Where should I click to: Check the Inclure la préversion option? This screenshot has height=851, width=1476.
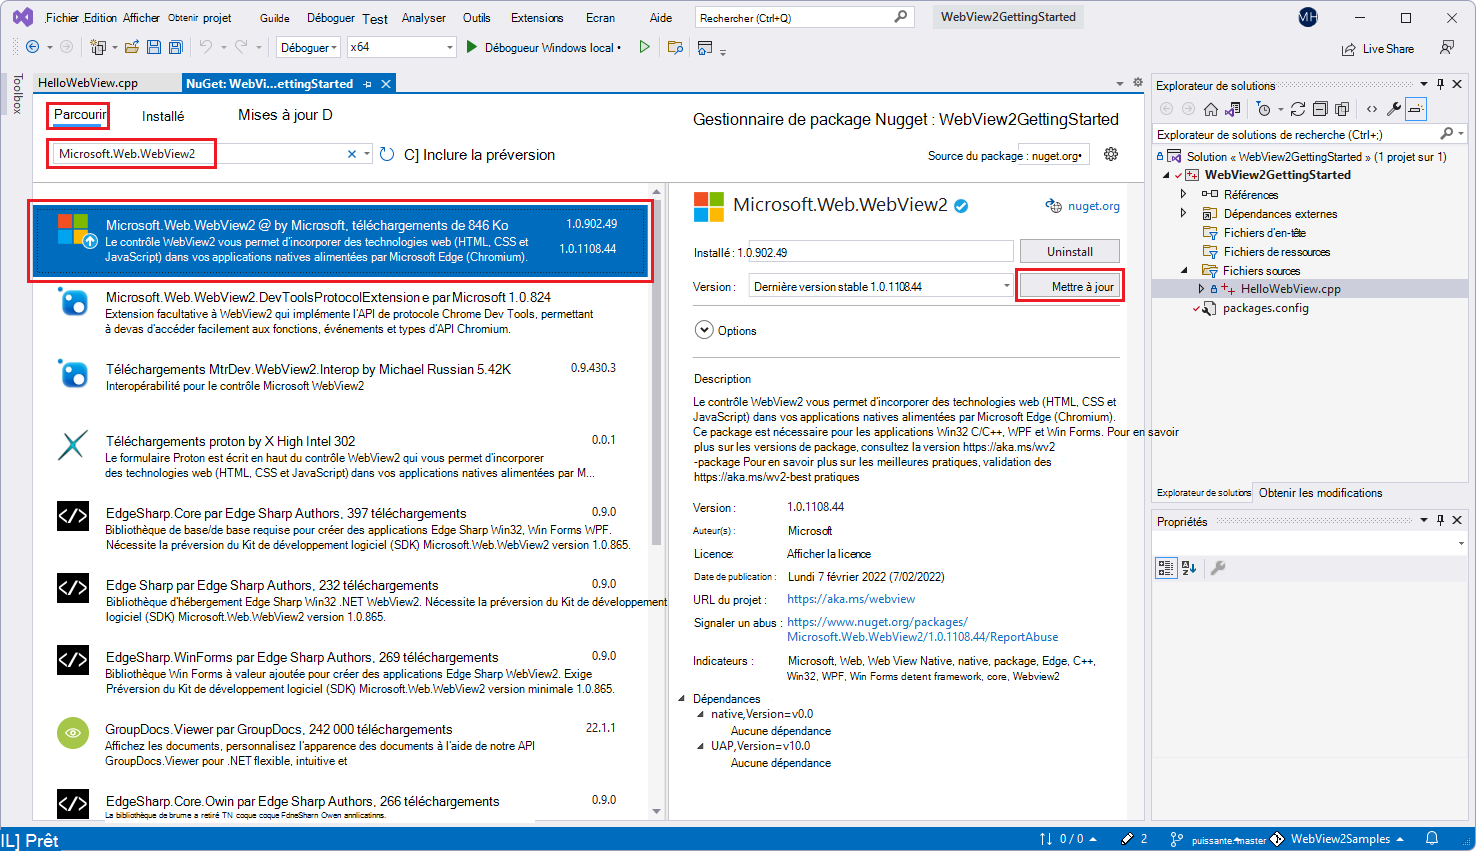[x=412, y=155]
